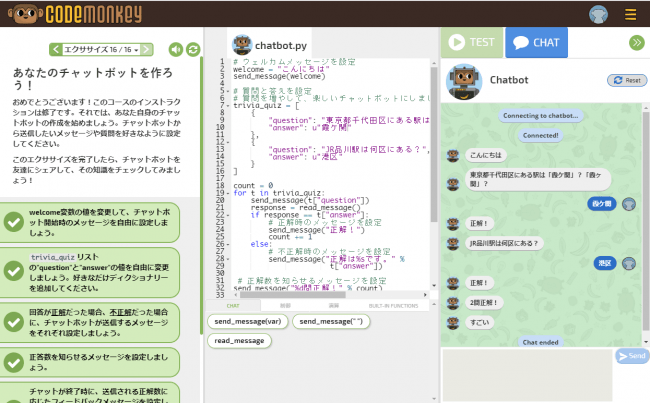650x403 pixels.
Task: Click the 霞ケ関 user reply bubble
Action: [601, 204]
